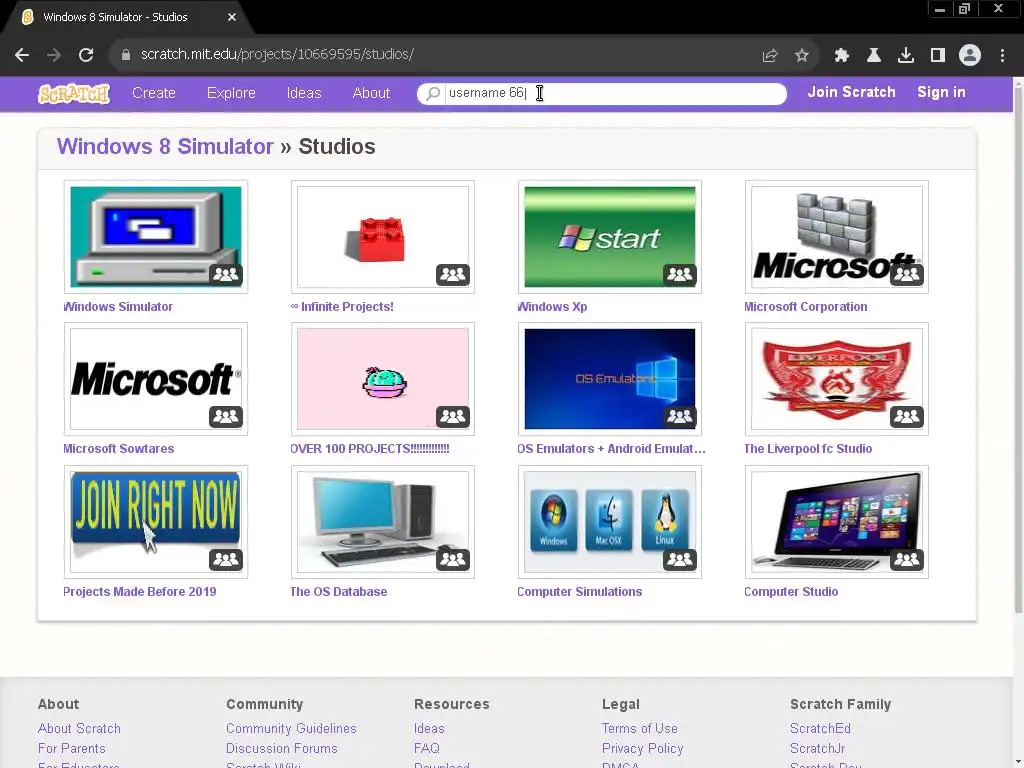Open the Microsoft Sowtares studio link
The image size is (1024, 768).
pyautogui.click(x=118, y=449)
